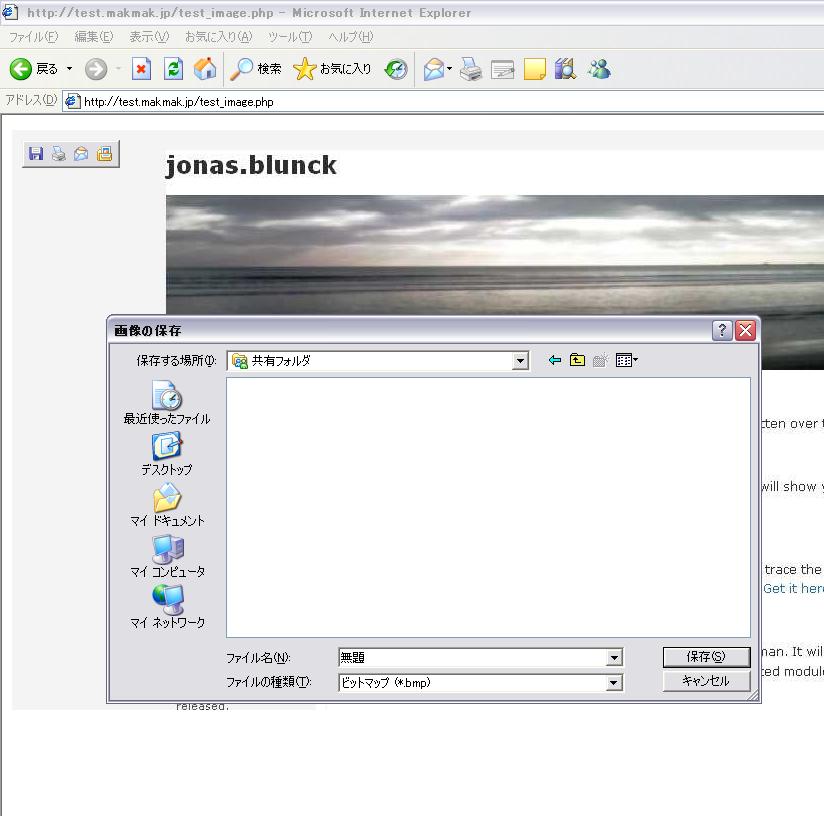The height and width of the screenshot is (816, 824).
Task: Click the IE Back (戻る) button
Action: [x=34, y=69]
